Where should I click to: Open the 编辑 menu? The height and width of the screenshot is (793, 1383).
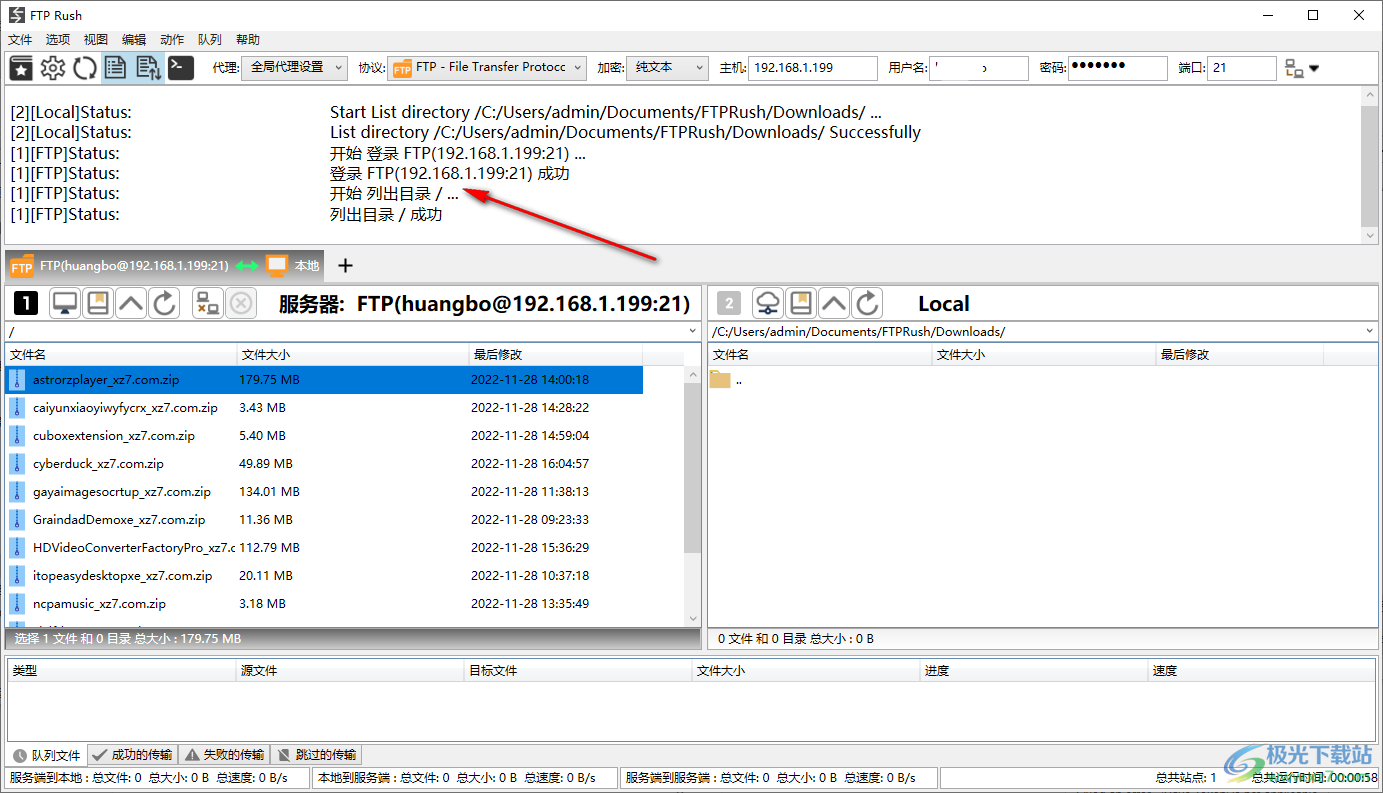(x=134, y=40)
